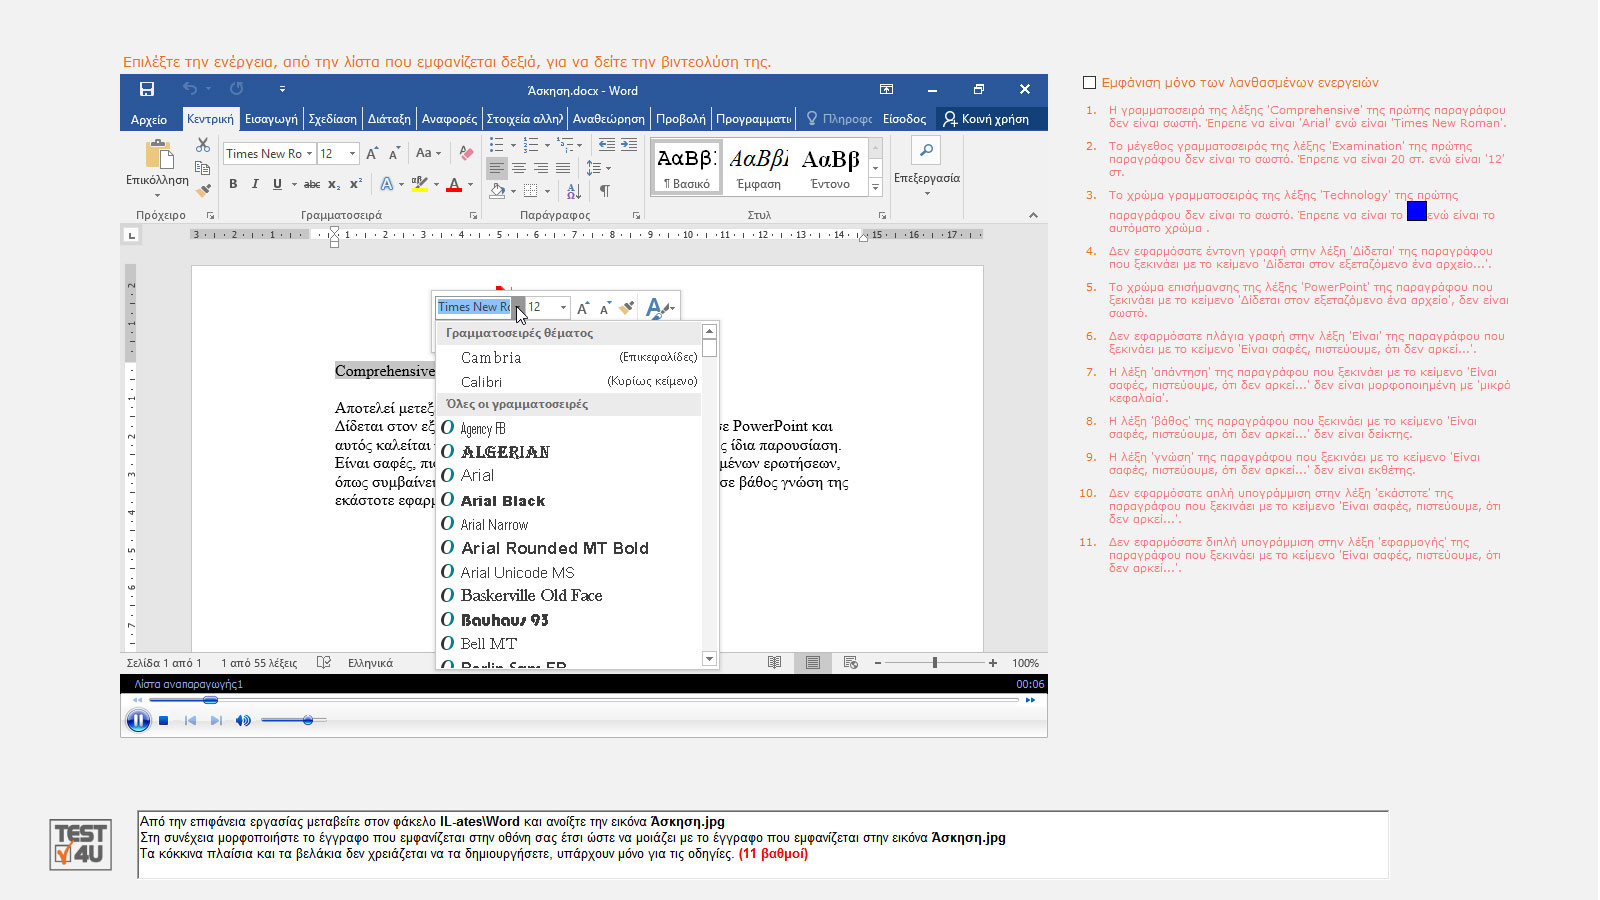Image resolution: width=1600 pixels, height=900 pixels.
Task: Select the Έμφαση style
Action: point(759,166)
